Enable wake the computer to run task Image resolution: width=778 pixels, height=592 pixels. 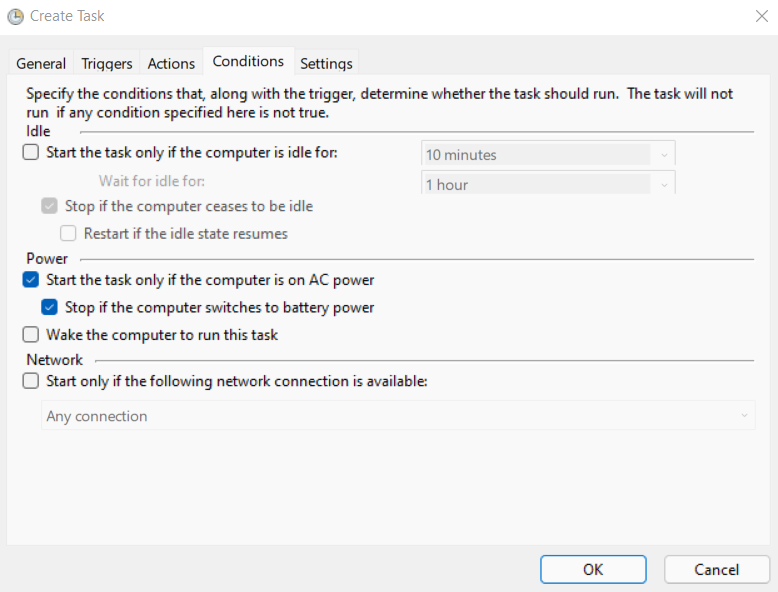31,334
